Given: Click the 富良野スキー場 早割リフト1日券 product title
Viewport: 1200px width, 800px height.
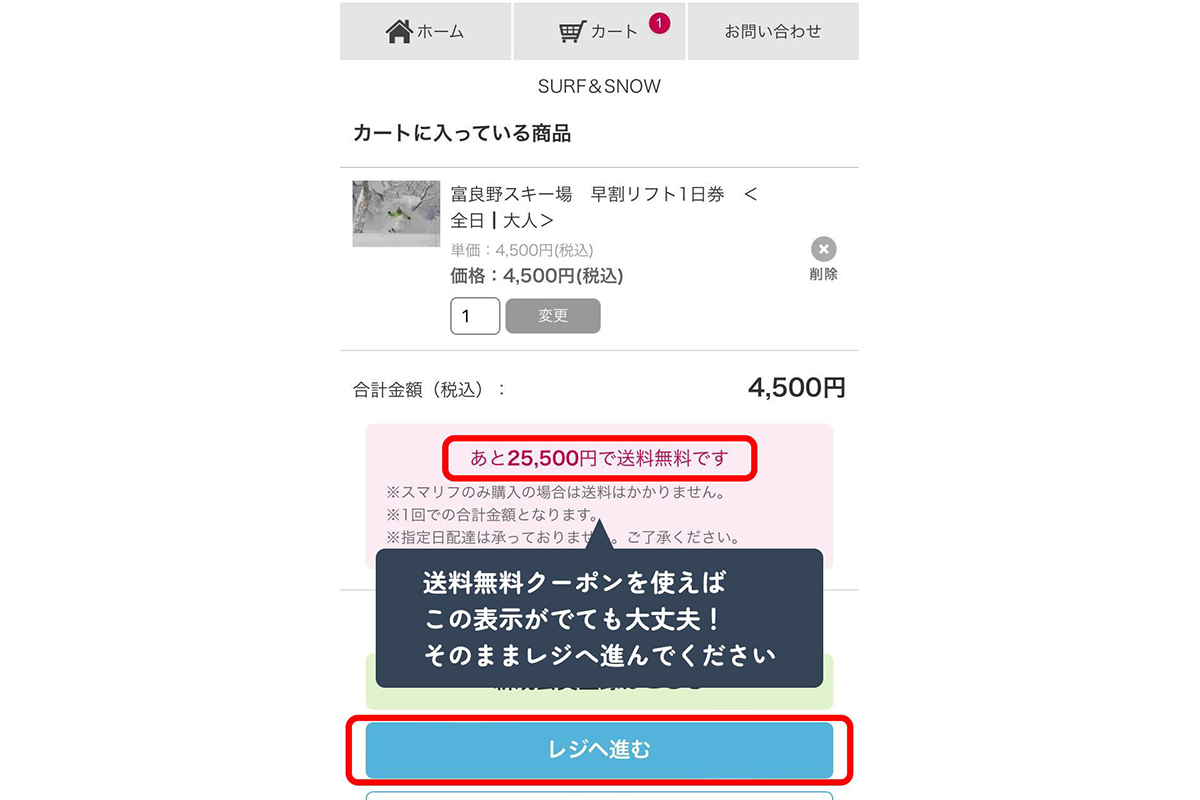Looking at the screenshot, I should tap(604, 207).
